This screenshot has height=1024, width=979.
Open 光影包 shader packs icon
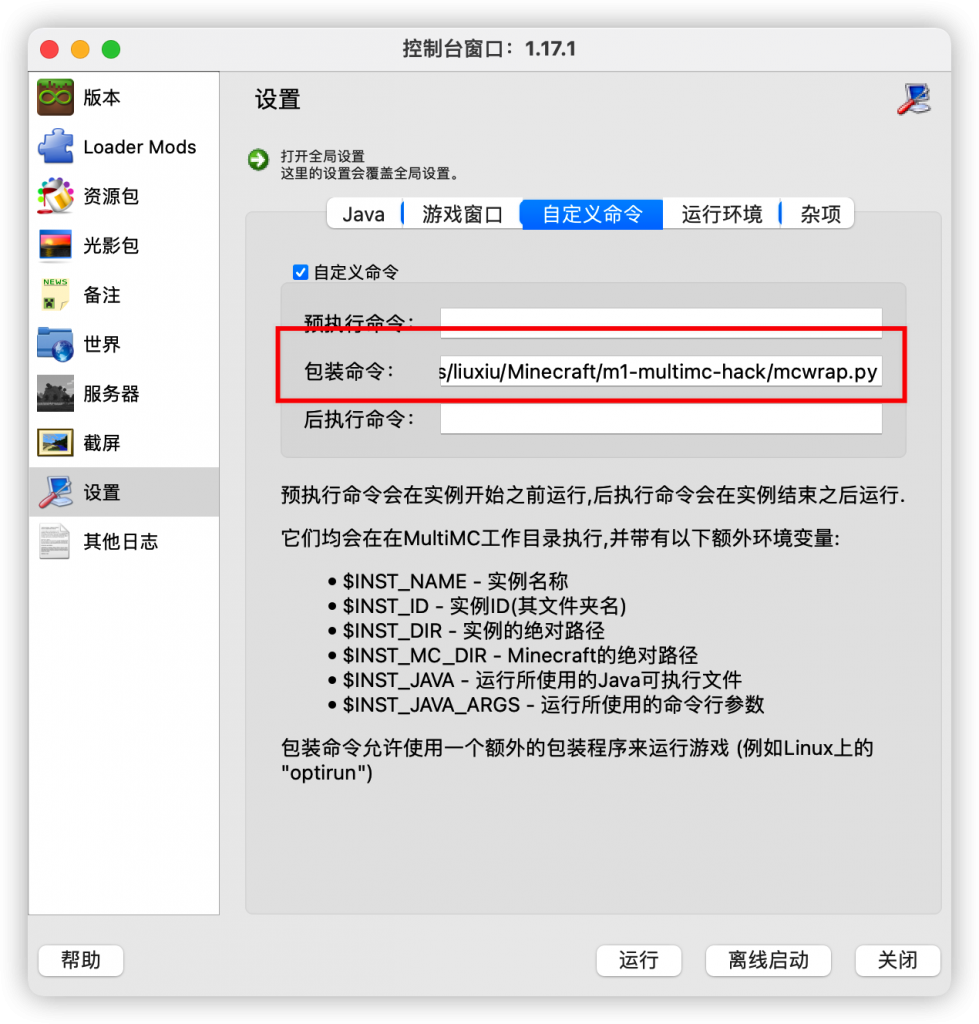coord(56,246)
